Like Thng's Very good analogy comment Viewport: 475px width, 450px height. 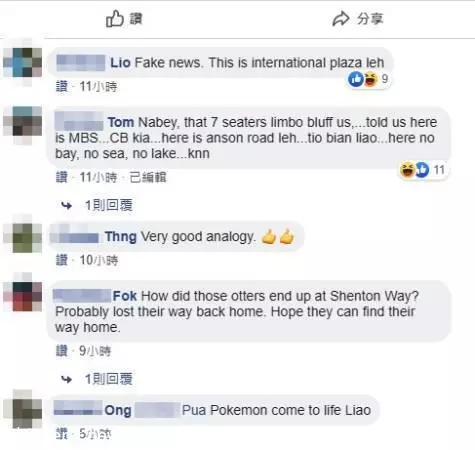pos(62,260)
